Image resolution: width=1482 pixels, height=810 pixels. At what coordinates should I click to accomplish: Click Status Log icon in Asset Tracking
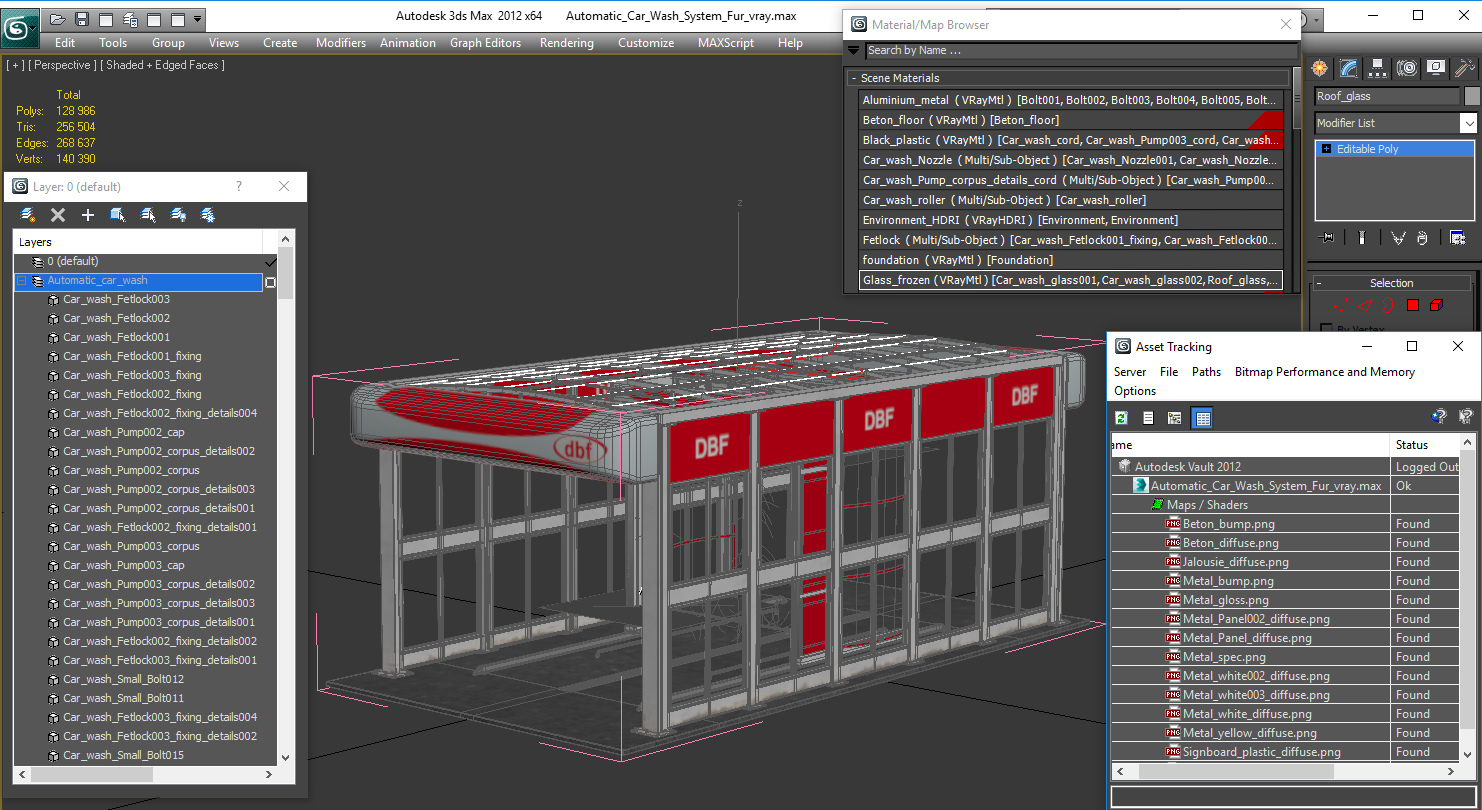pyautogui.click(x=1148, y=418)
